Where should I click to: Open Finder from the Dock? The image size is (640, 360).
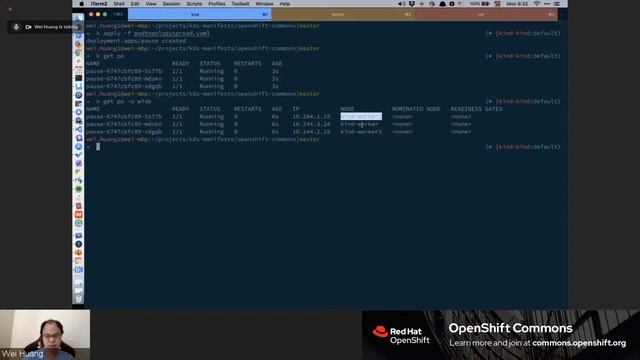(78, 18)
